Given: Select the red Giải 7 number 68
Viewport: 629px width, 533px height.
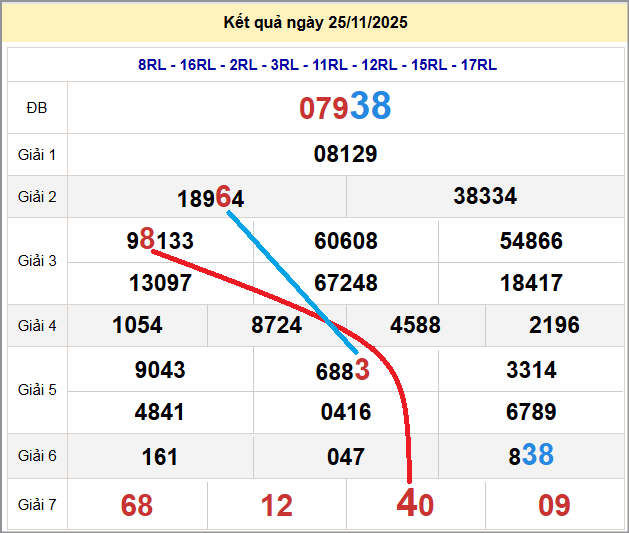Looking at the screenshot, I should 137,505.
